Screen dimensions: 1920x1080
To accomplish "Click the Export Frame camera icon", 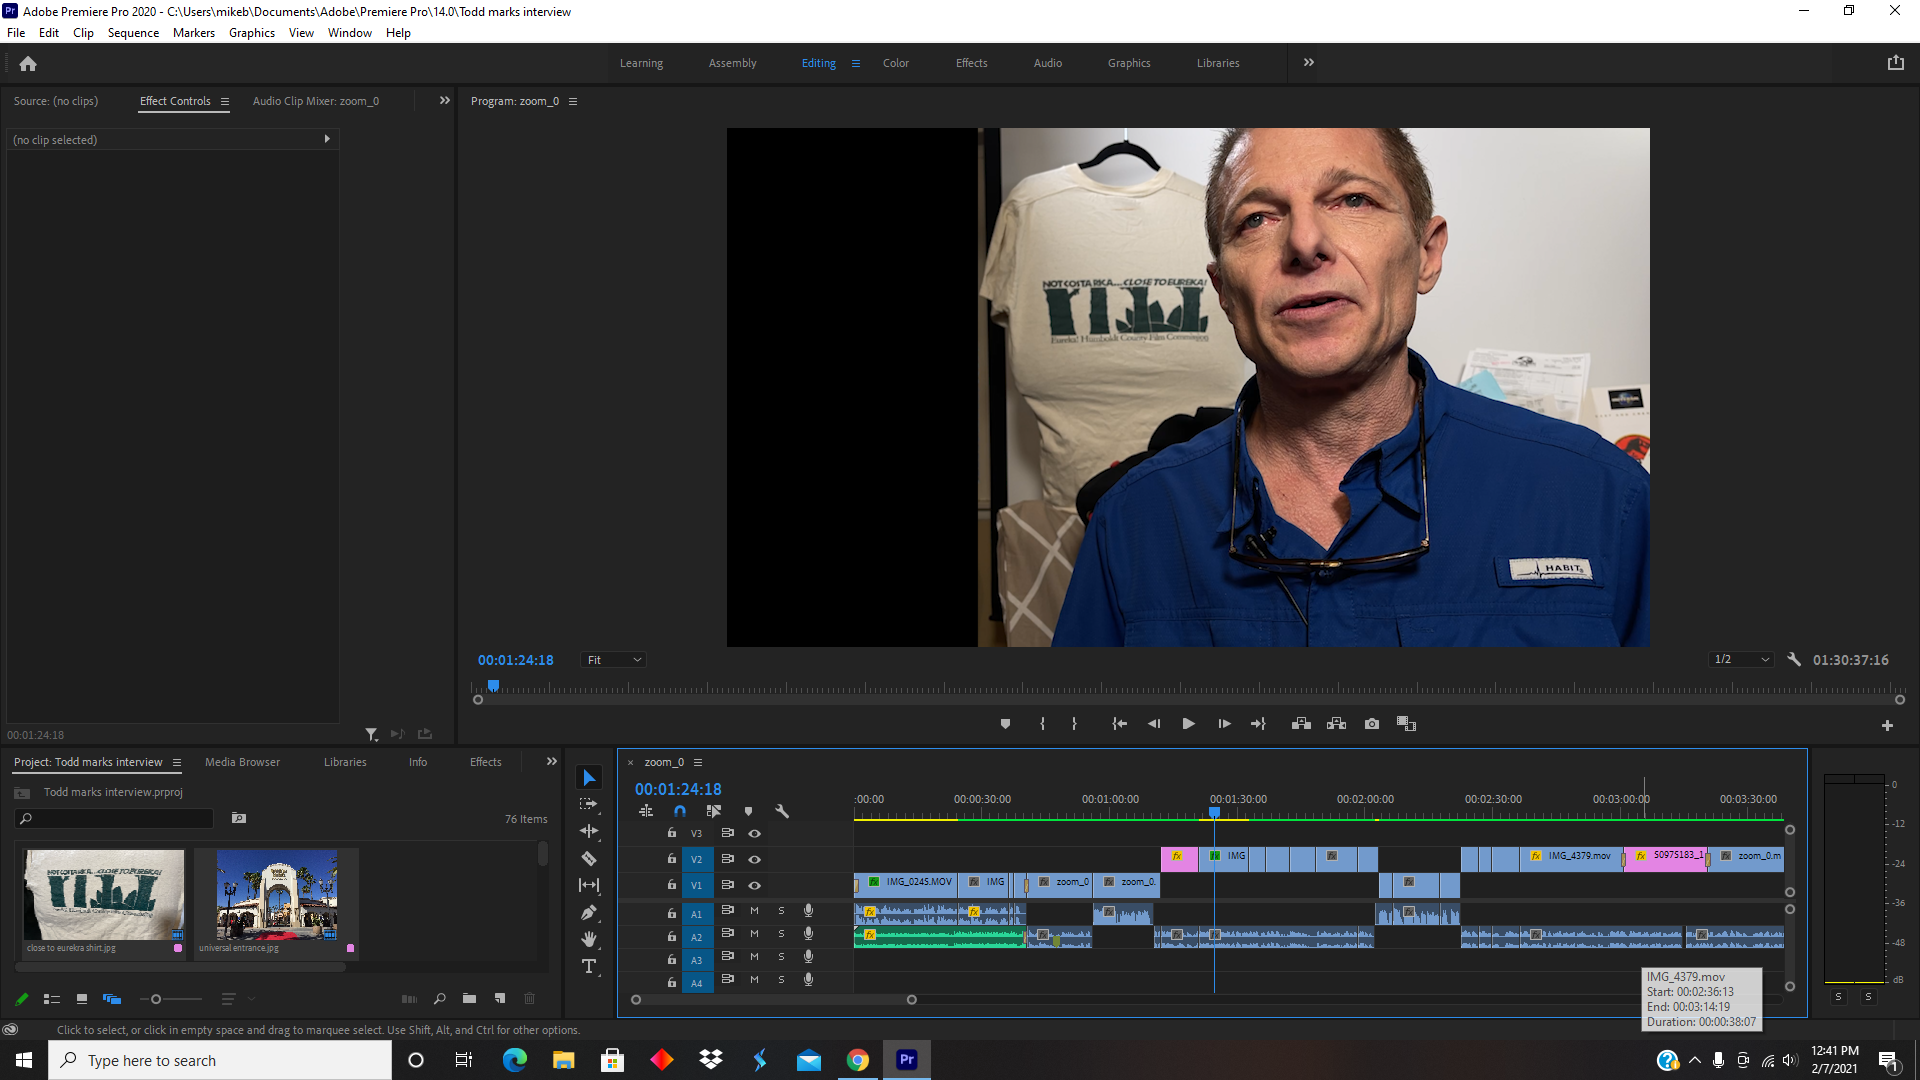I will (1372, 724).
